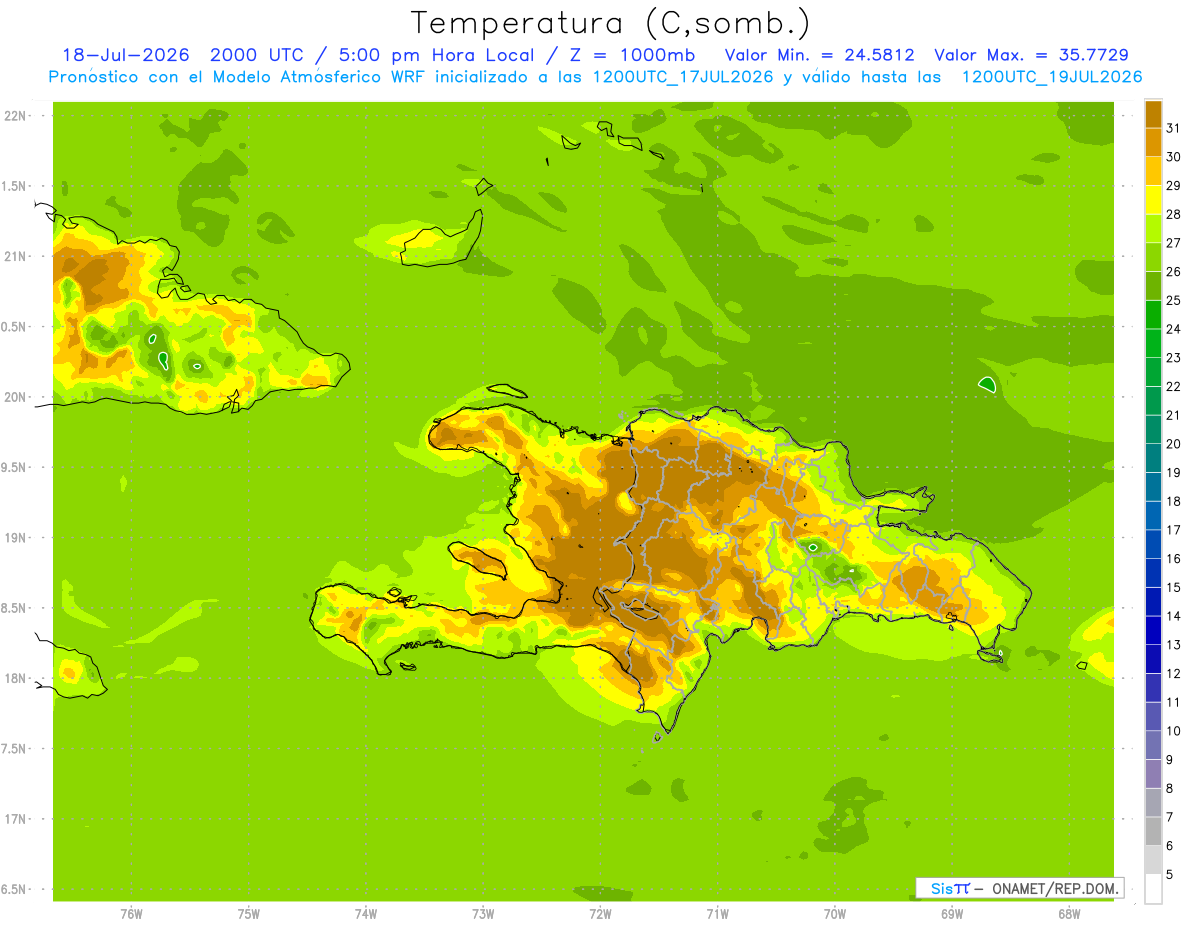The image size is (1200, 927).
Task: Click the 75W longitude axis label
Action: tap(249, 914)
